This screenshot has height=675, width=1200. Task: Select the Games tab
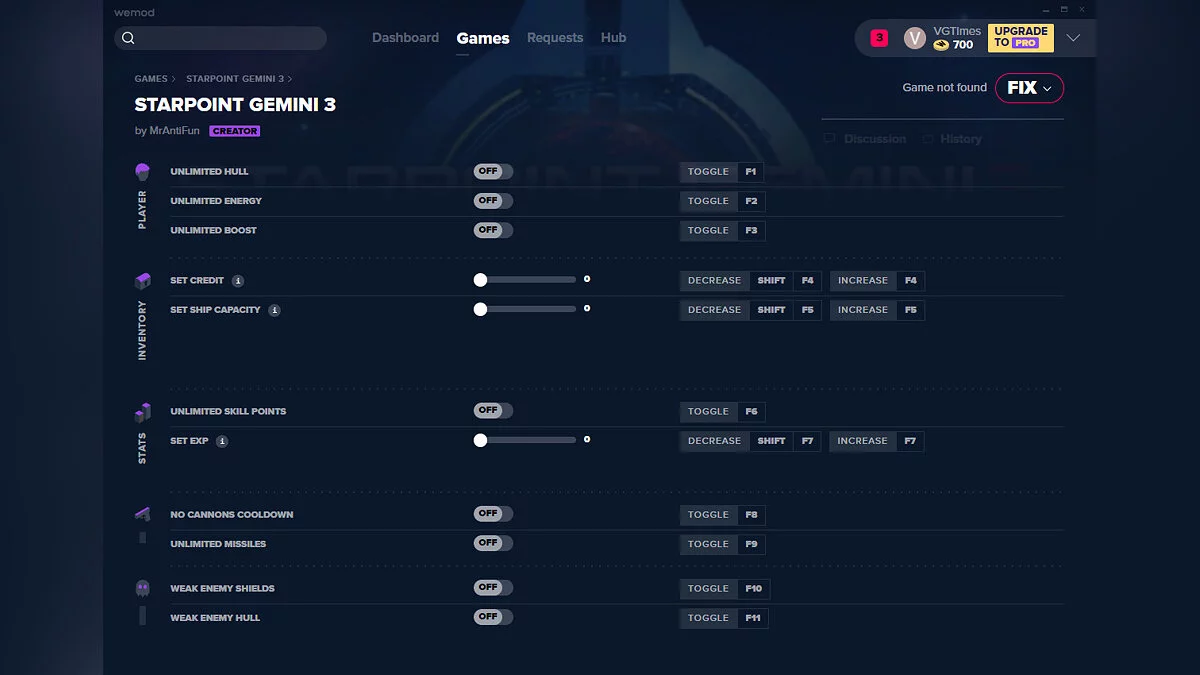(x=483, y=38)
